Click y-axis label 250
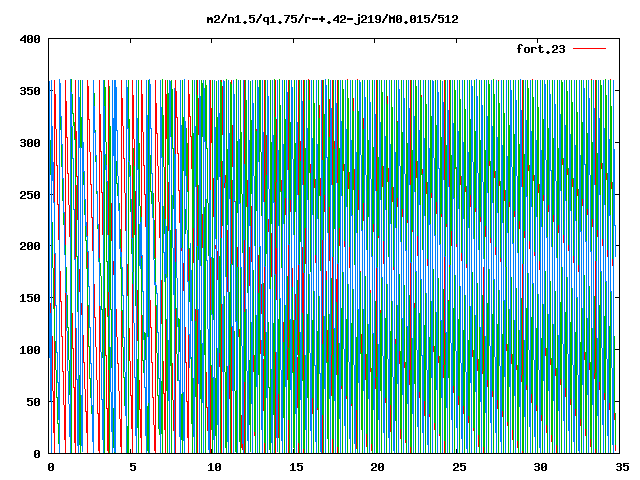 [x=30, y=195]
